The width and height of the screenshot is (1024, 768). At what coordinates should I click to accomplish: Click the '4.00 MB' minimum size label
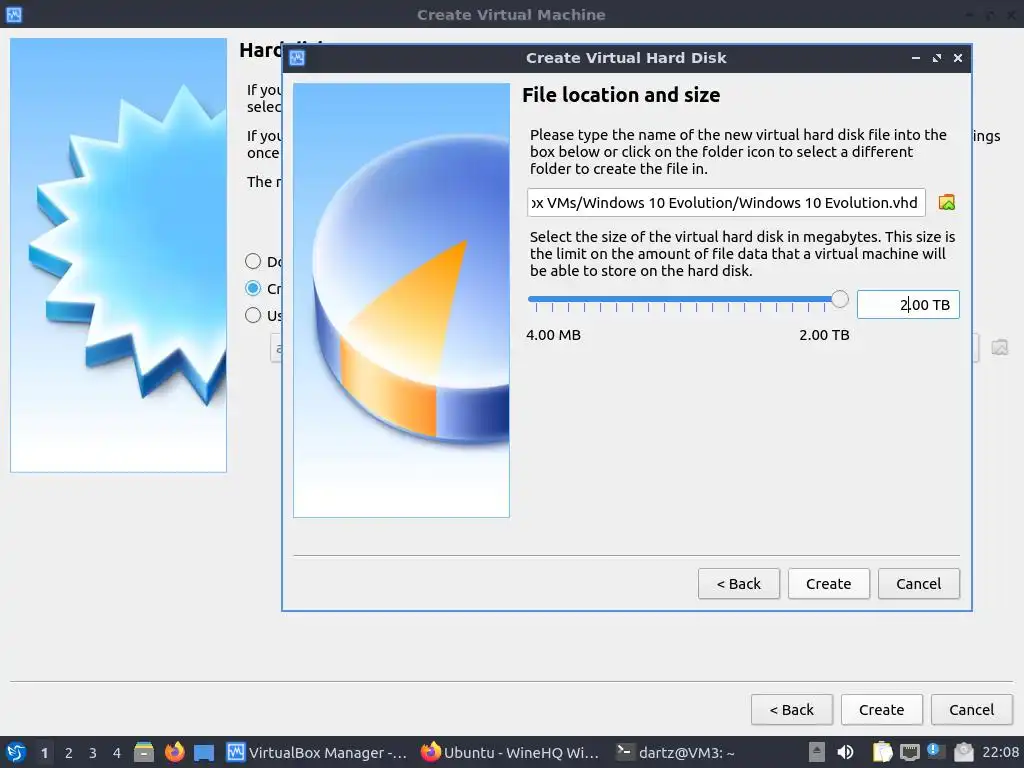point(553,335)
